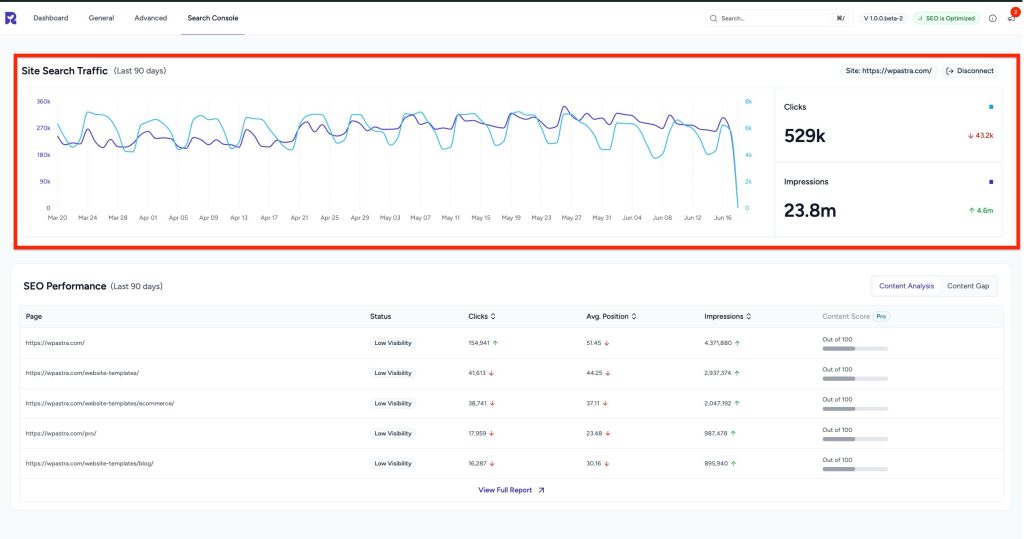Click the Clicks legend color square
Screen dimensions: 1024x539
tap(991, 107)
